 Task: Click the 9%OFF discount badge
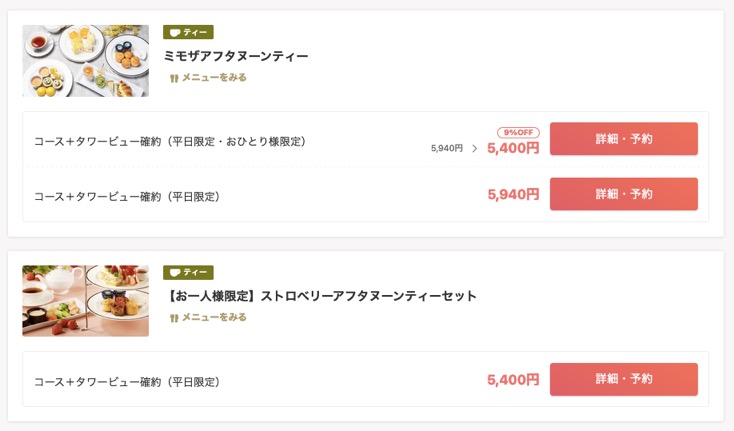click(x=518, y=132)
